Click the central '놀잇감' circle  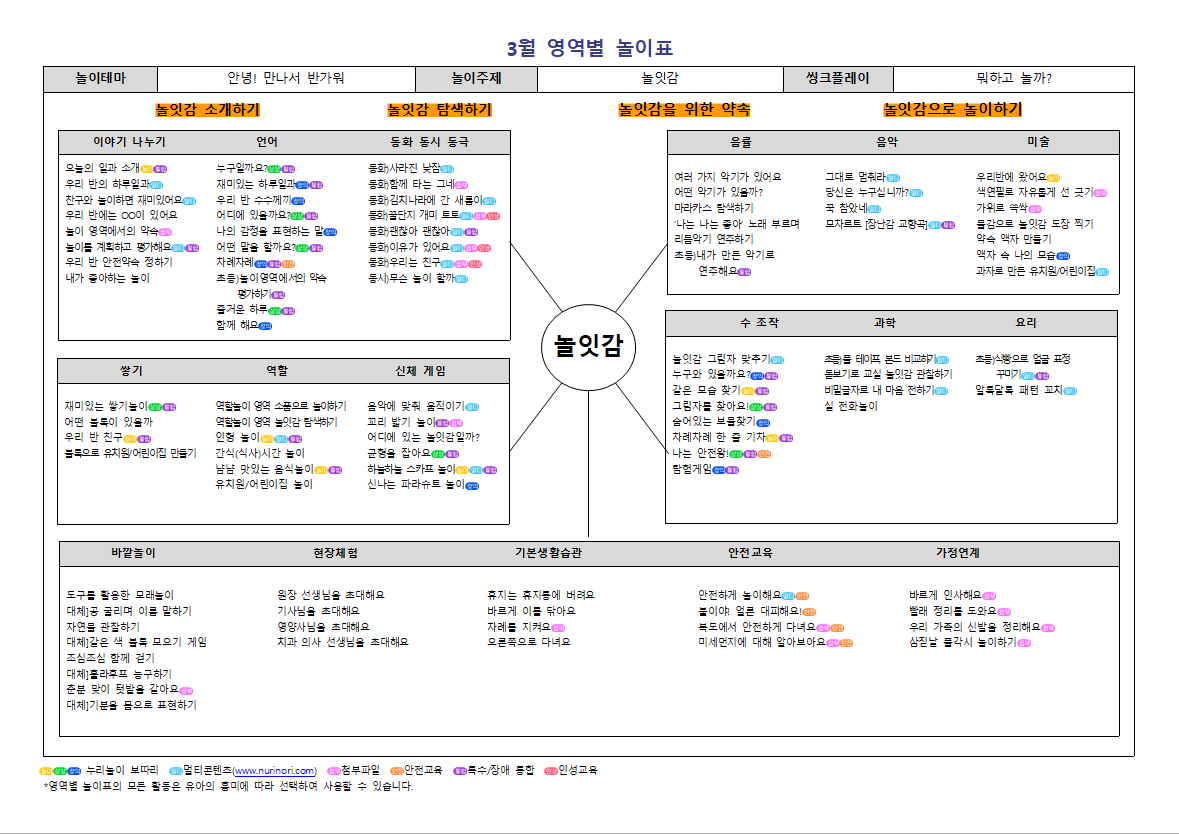[x=588, y=347]
